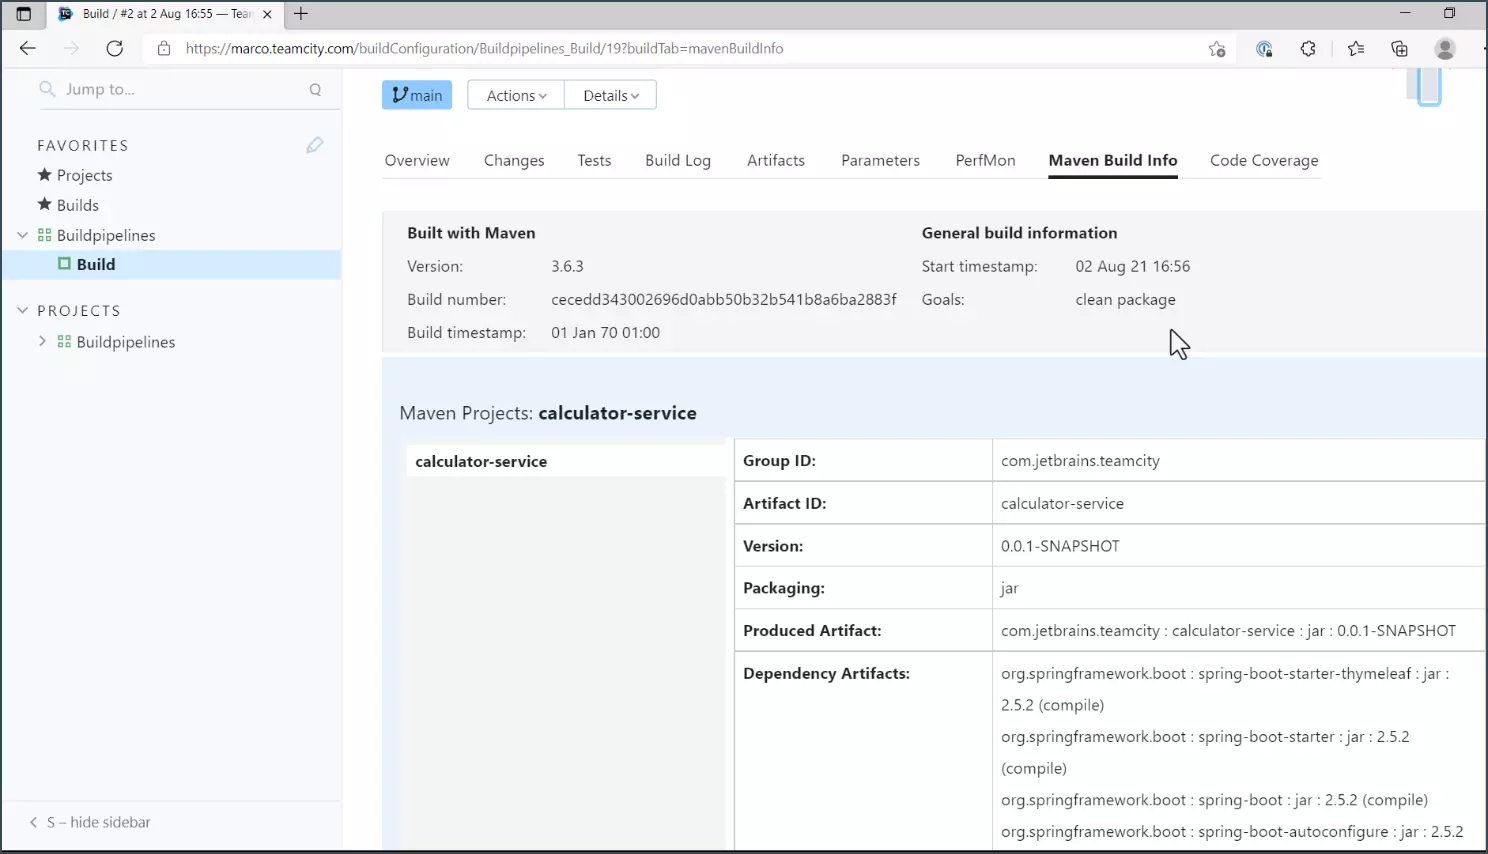Refresh the browser page
The height and width of the screenshot is (854, 1488).
point(115,48)
